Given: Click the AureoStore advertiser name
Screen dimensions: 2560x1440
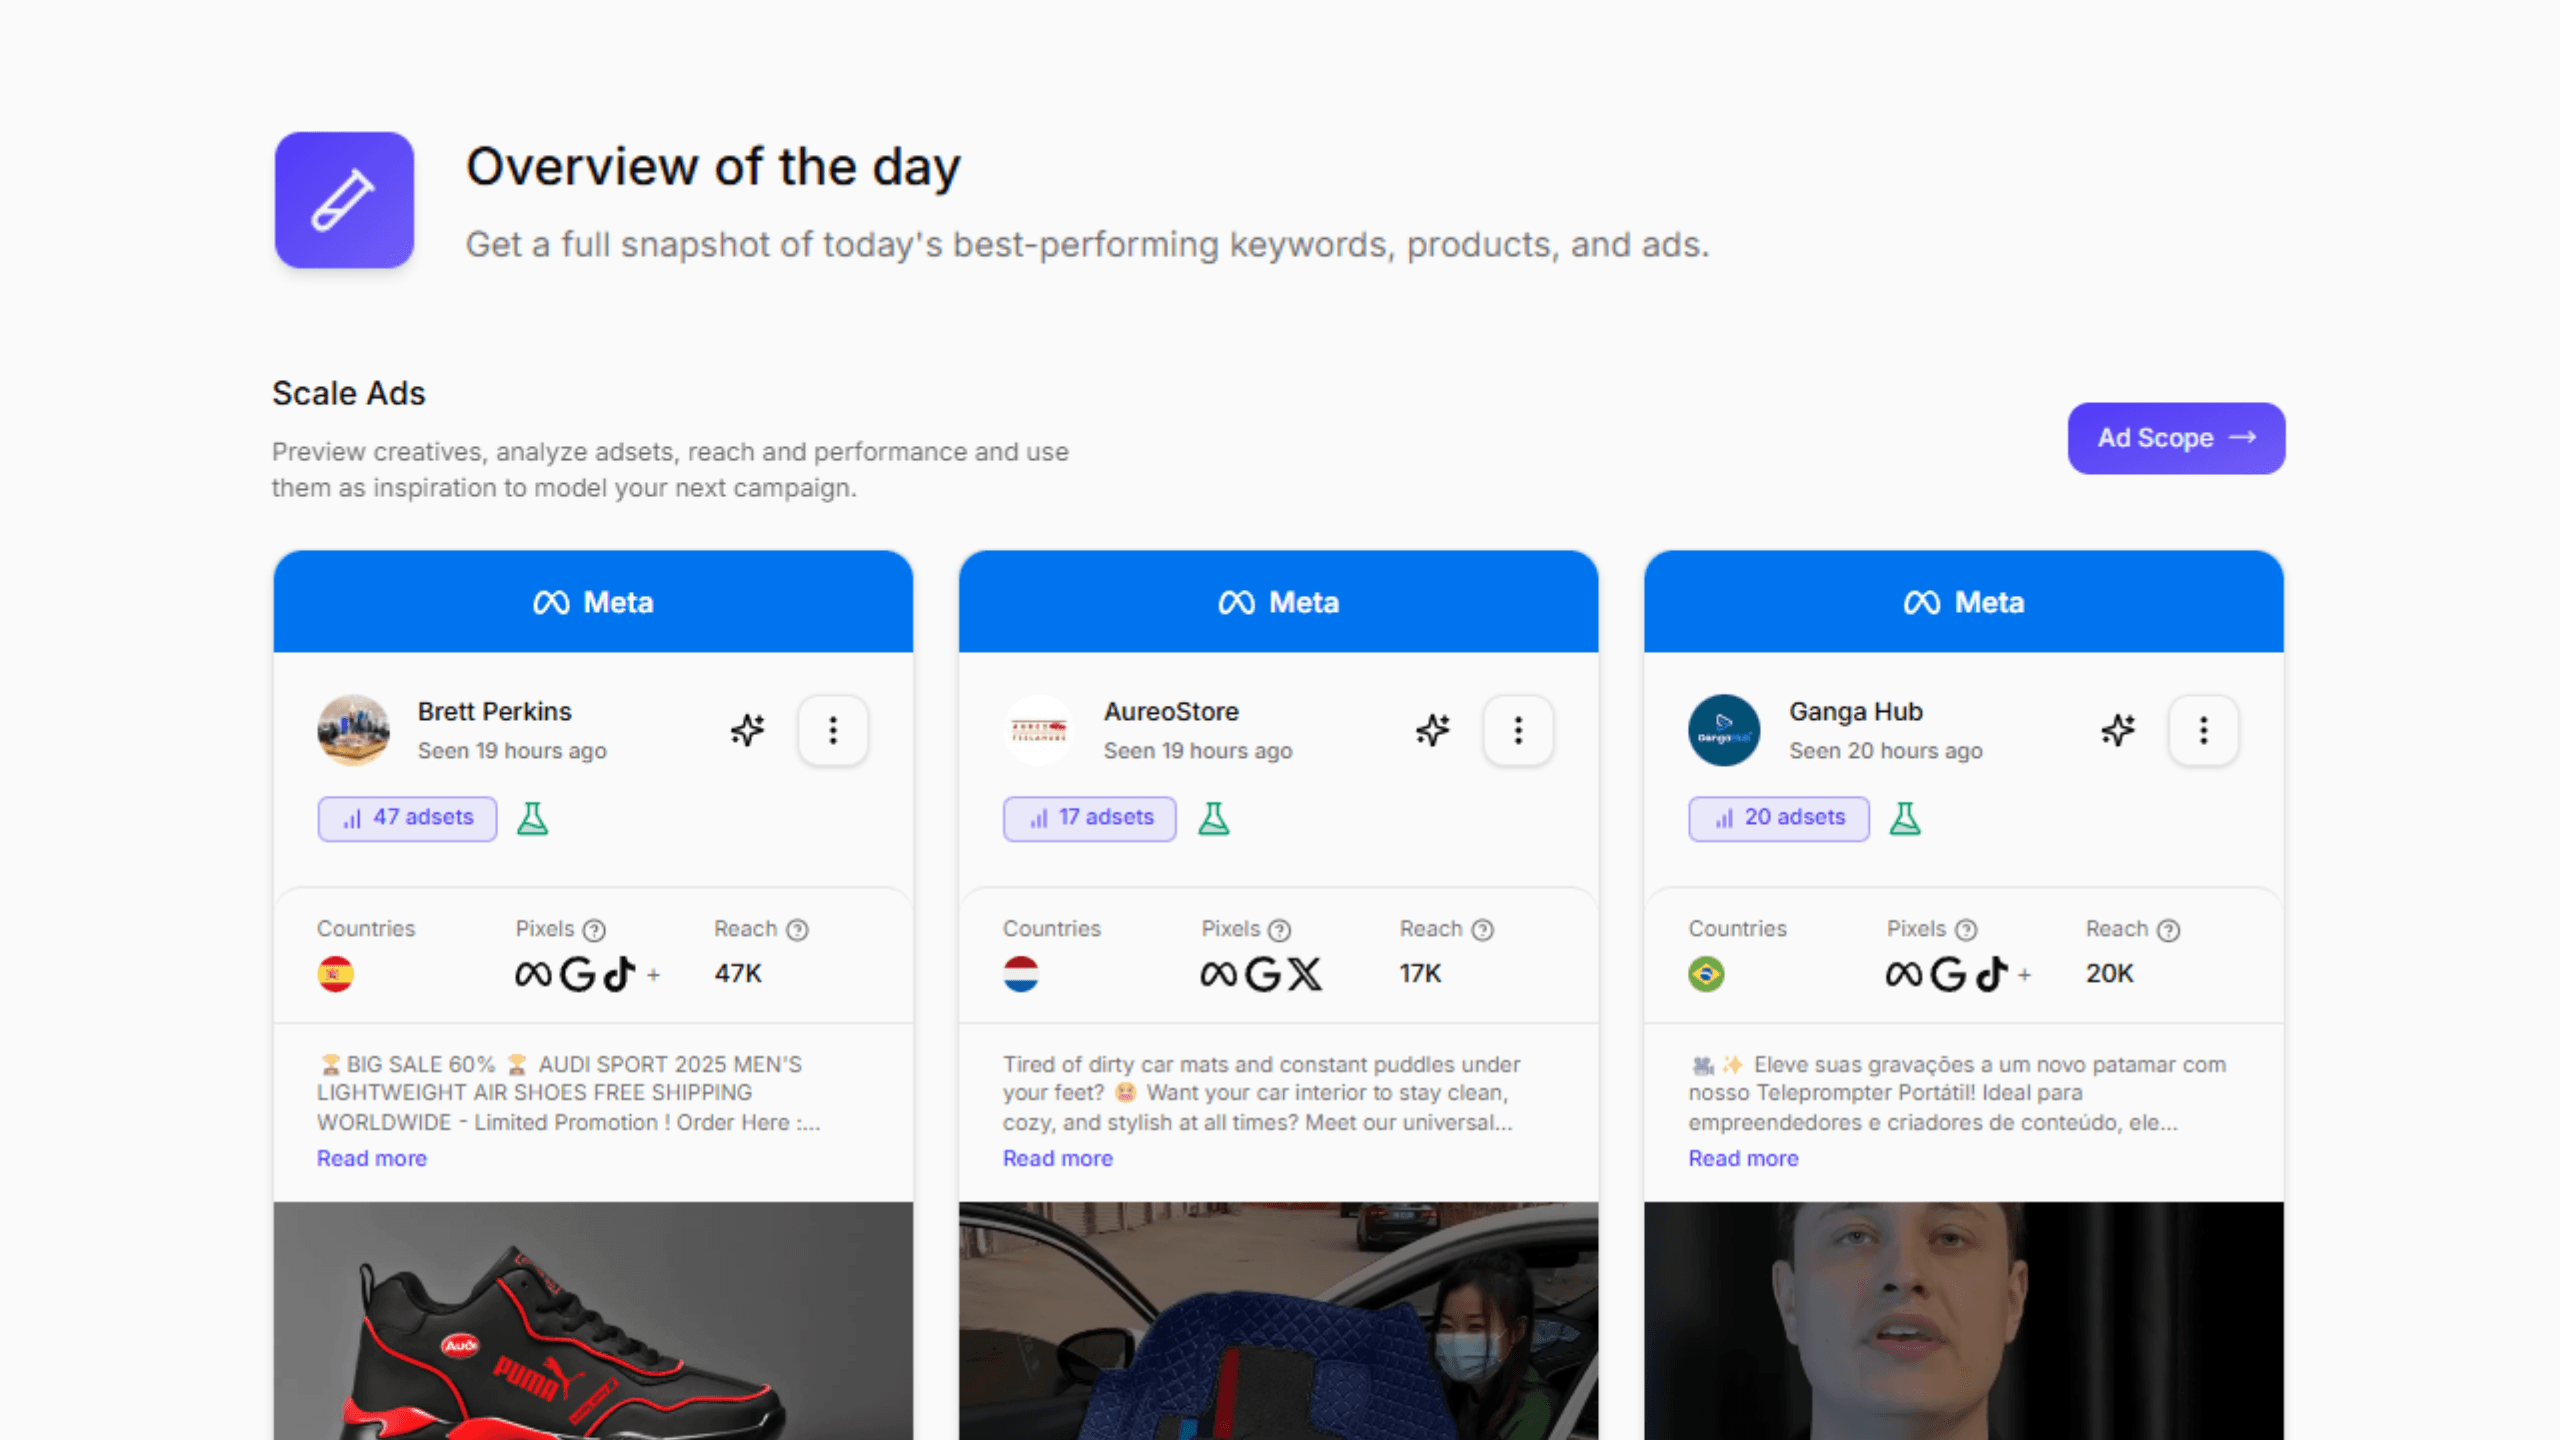Looking at the screenshot, I should tap(1171, 712).
